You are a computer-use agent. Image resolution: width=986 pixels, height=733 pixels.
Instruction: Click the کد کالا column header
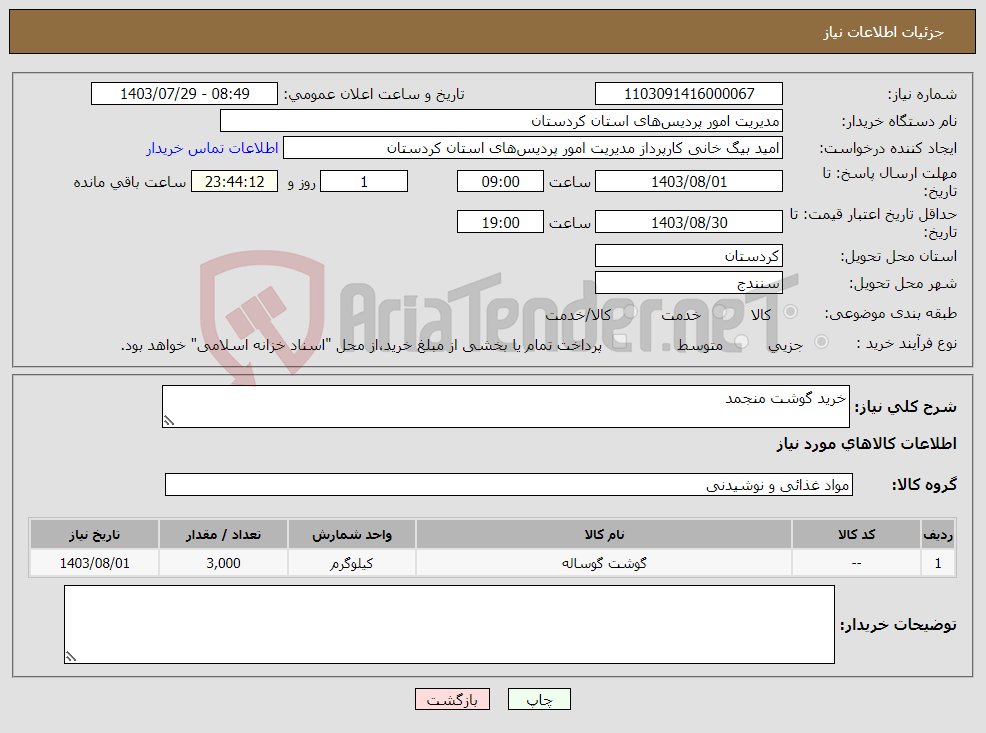tap(856, 534)
